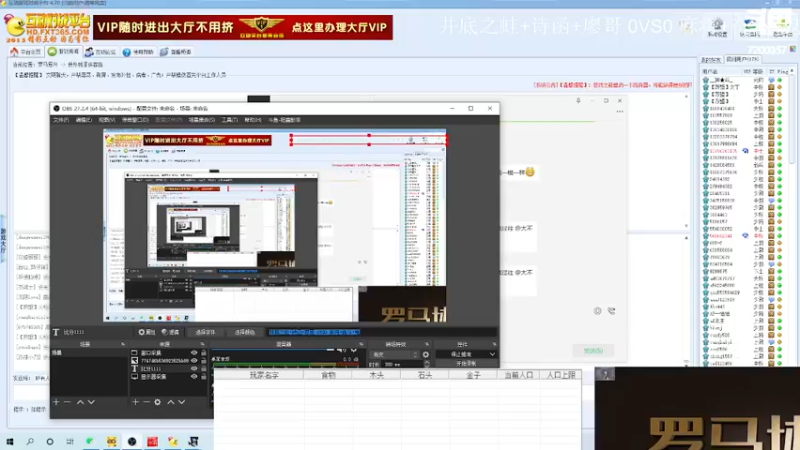Click Properties button in source toolbar
The image size is (800, 450).
147,332
